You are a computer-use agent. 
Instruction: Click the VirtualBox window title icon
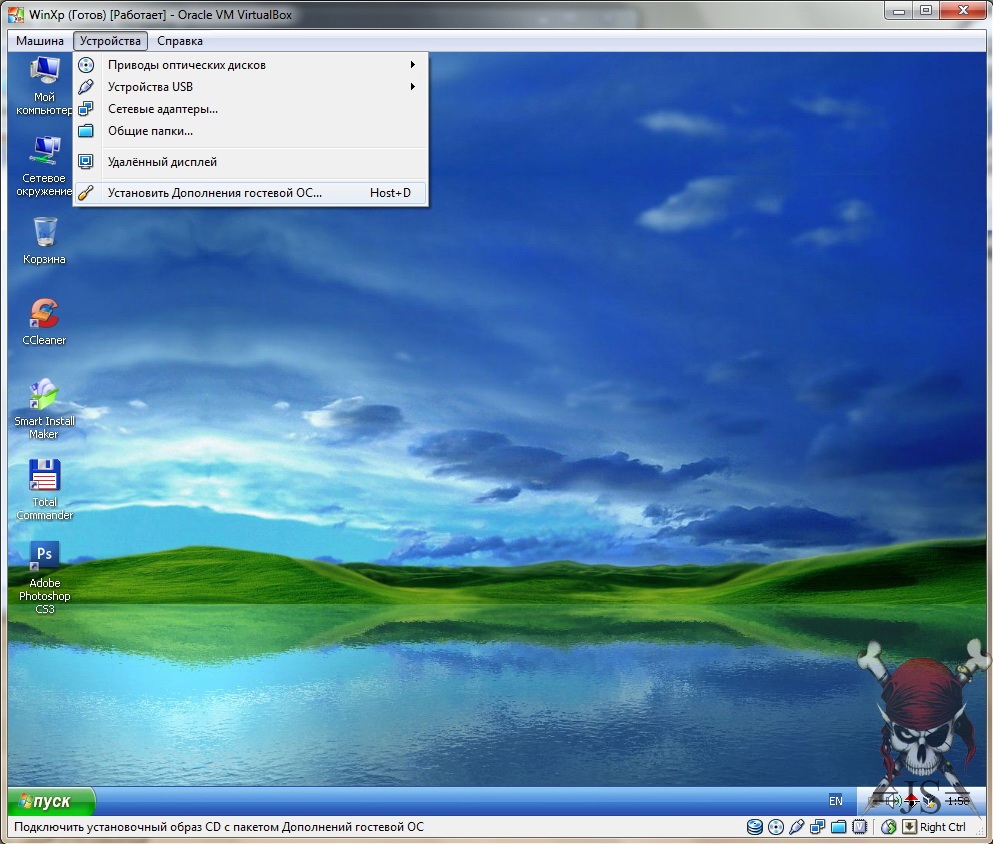pyautogui.click(x=16, y=14)
